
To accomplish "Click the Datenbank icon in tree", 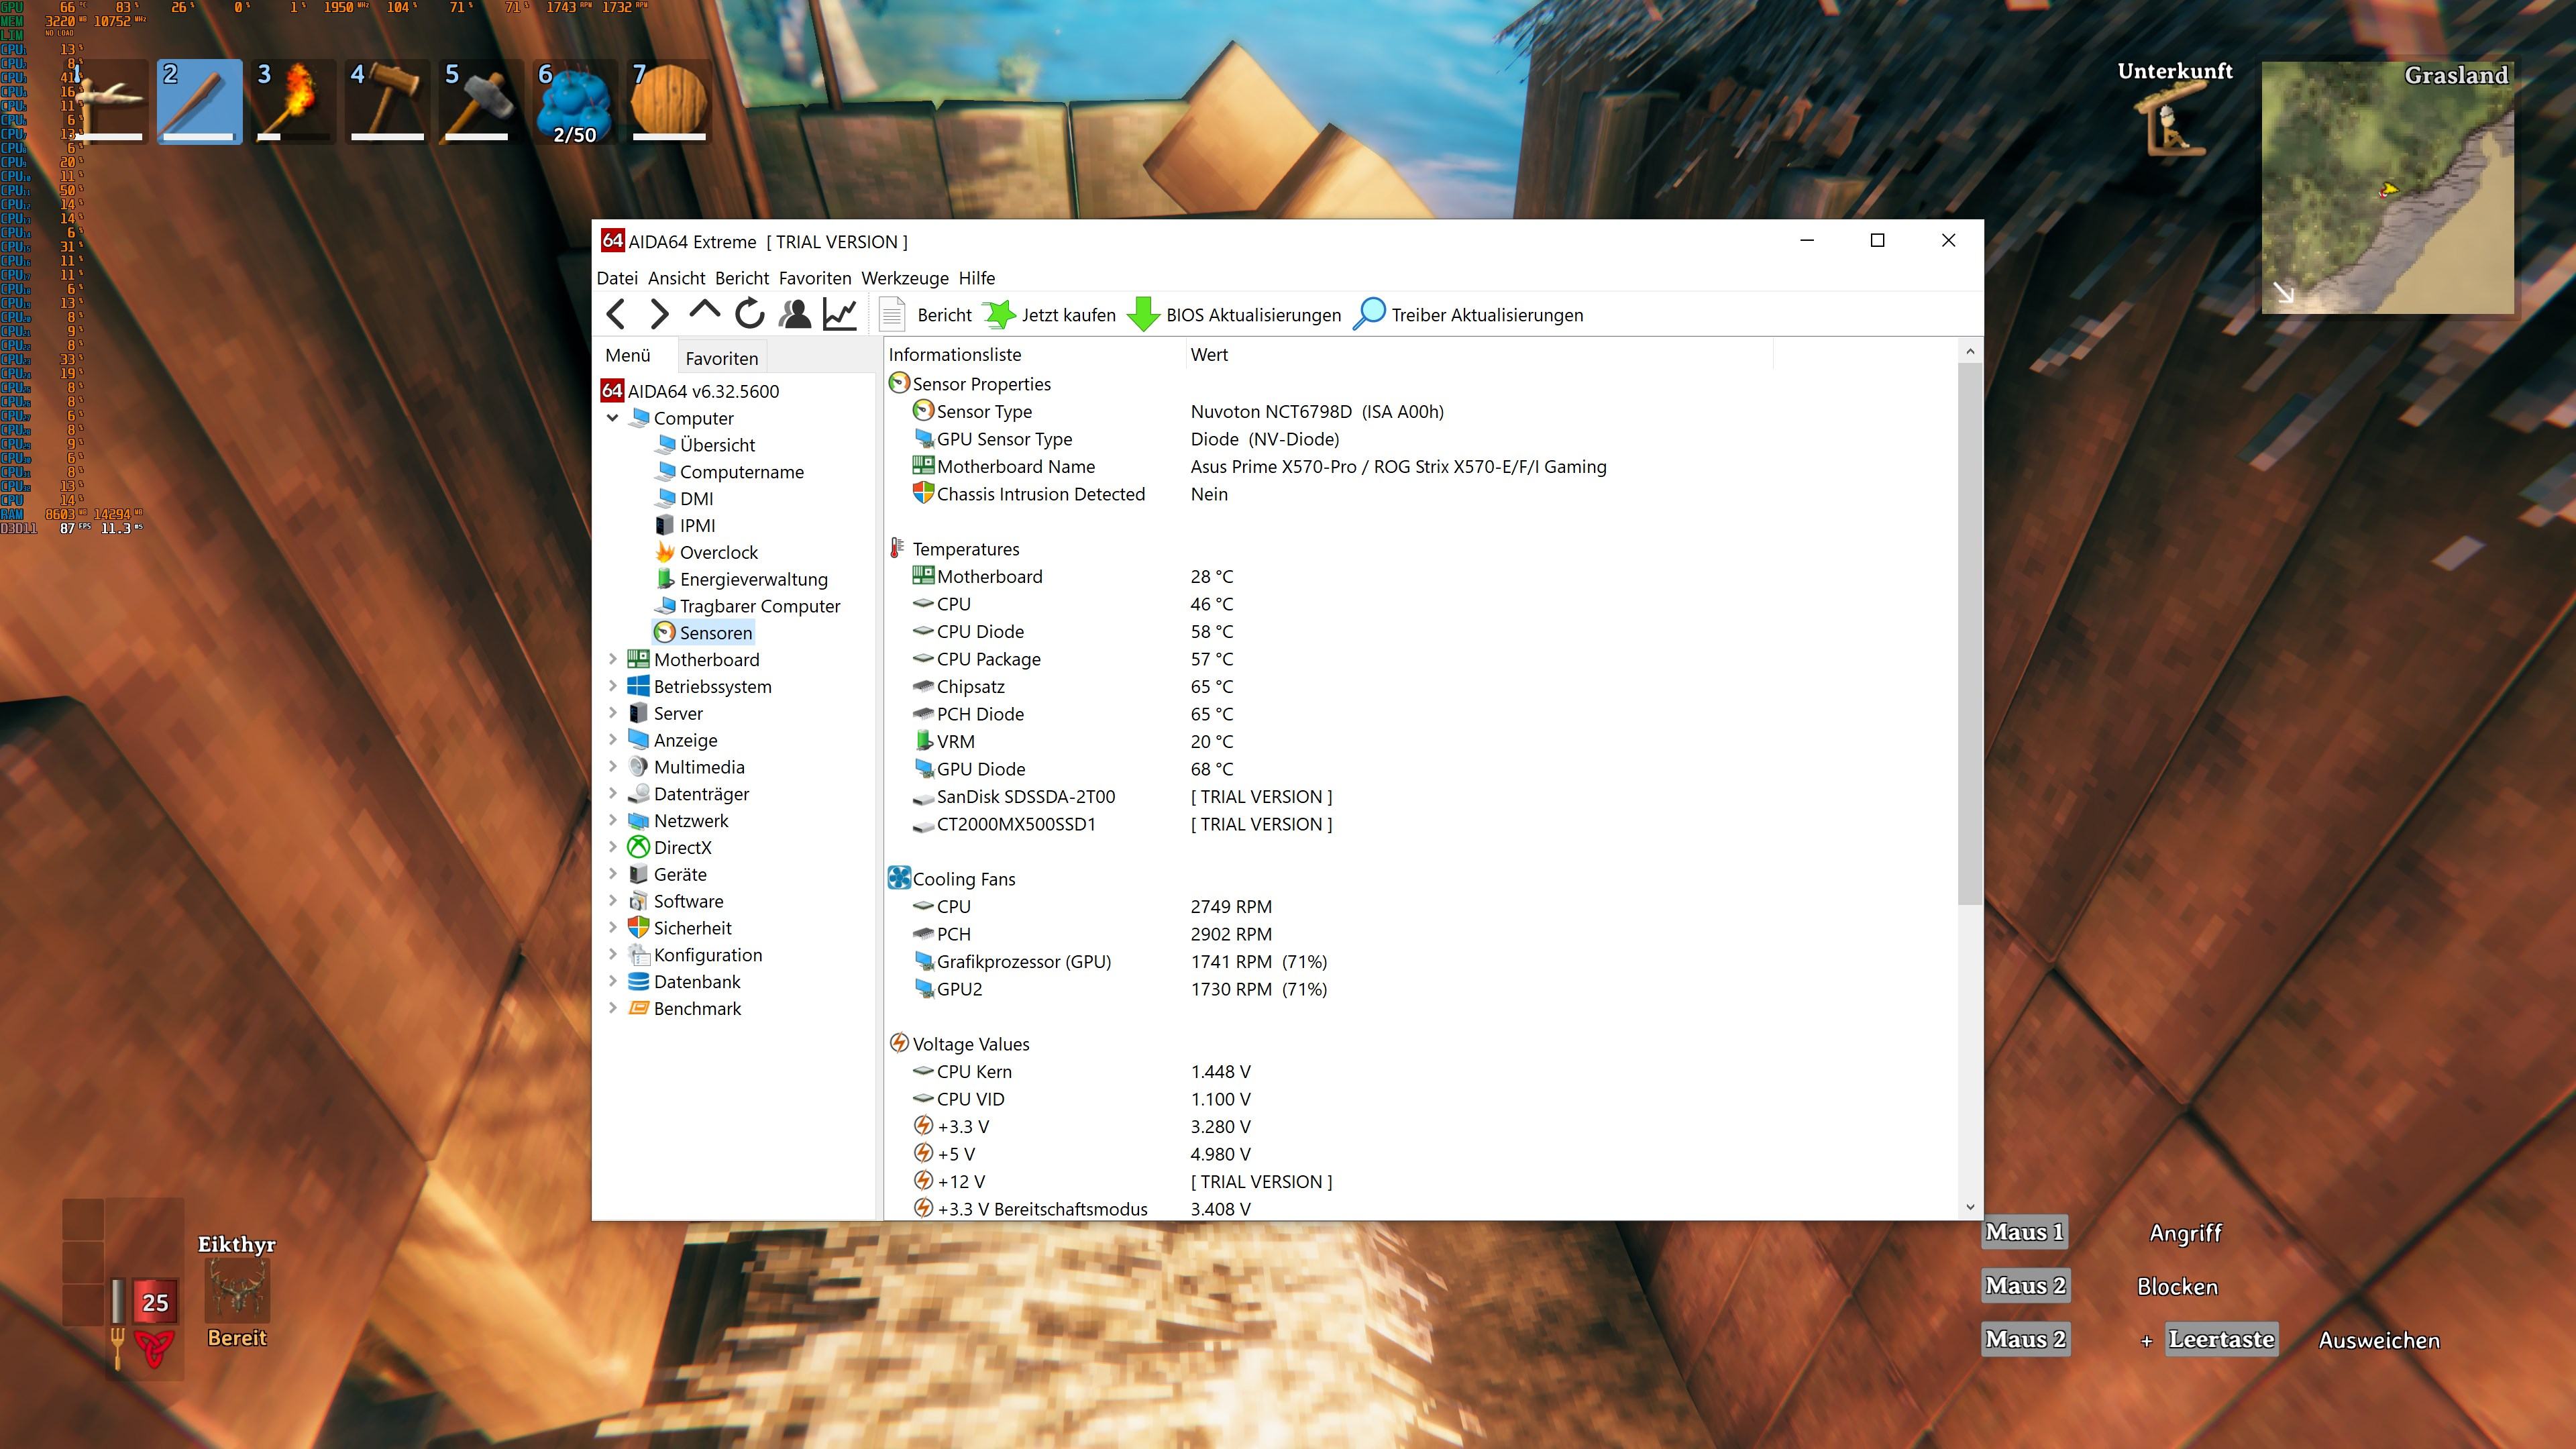I will click(639, 982).
